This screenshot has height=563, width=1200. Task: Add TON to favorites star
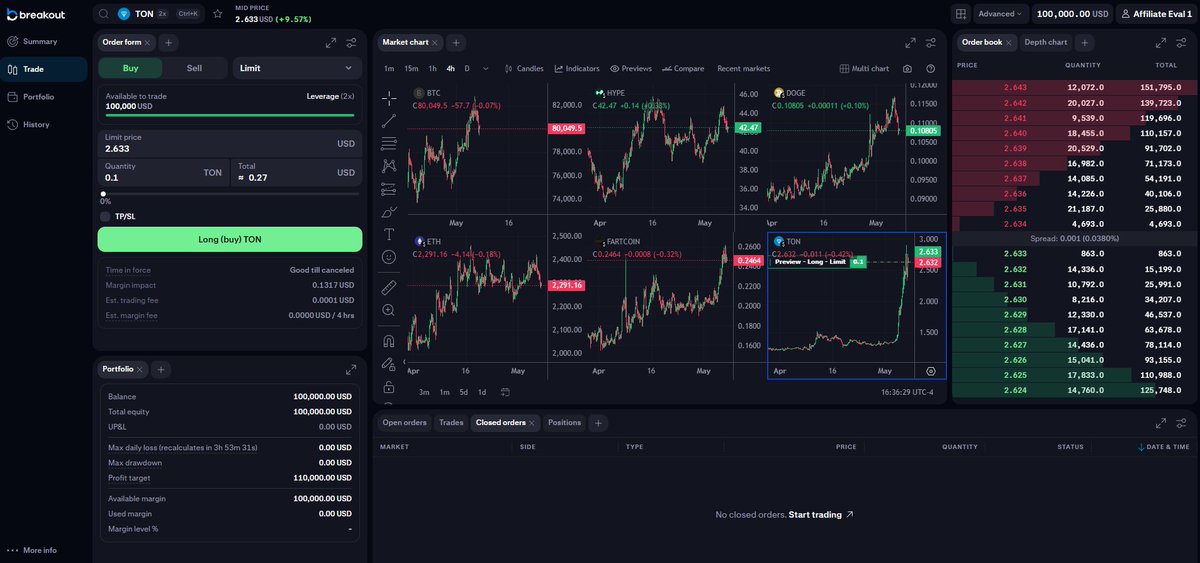pos(218,14)
